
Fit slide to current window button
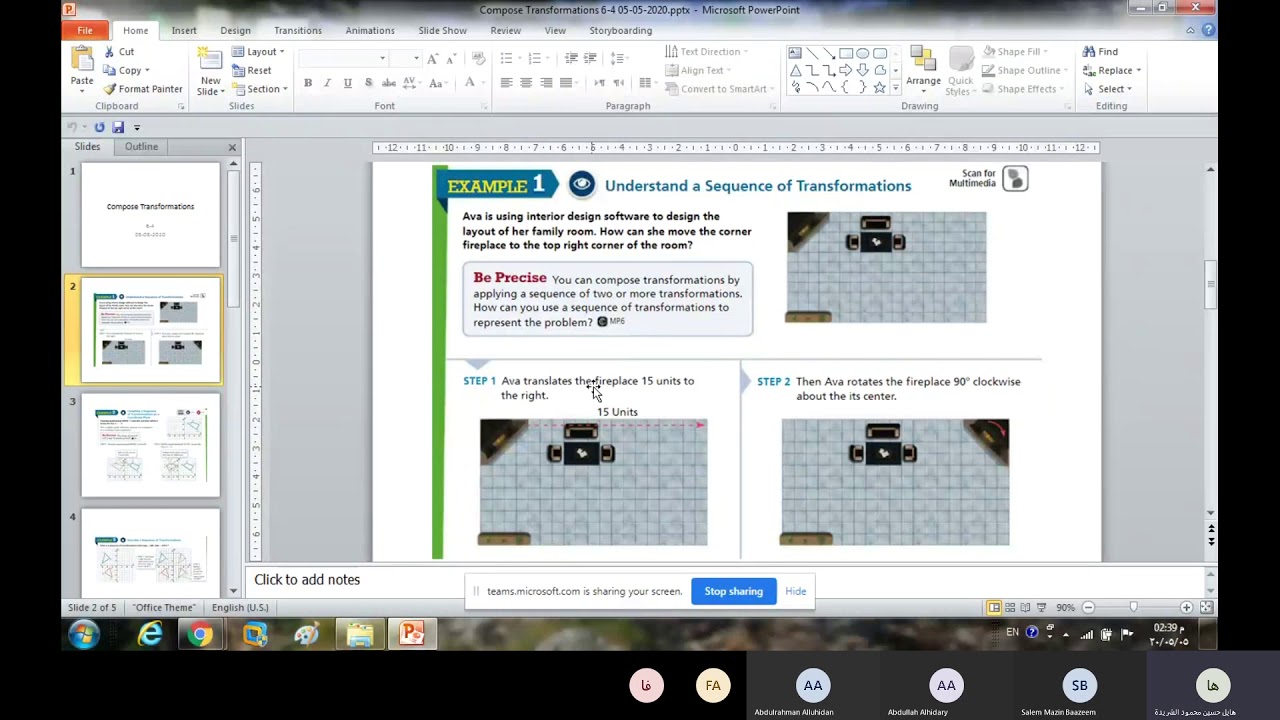pos(1206,607)
